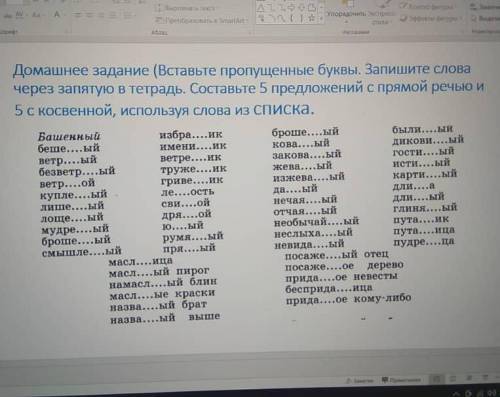The height and width of the screenshot is (397, 500).
Task: Click the word 'румя....ый'
Action: pyautogui.click(x=193, y=237)
